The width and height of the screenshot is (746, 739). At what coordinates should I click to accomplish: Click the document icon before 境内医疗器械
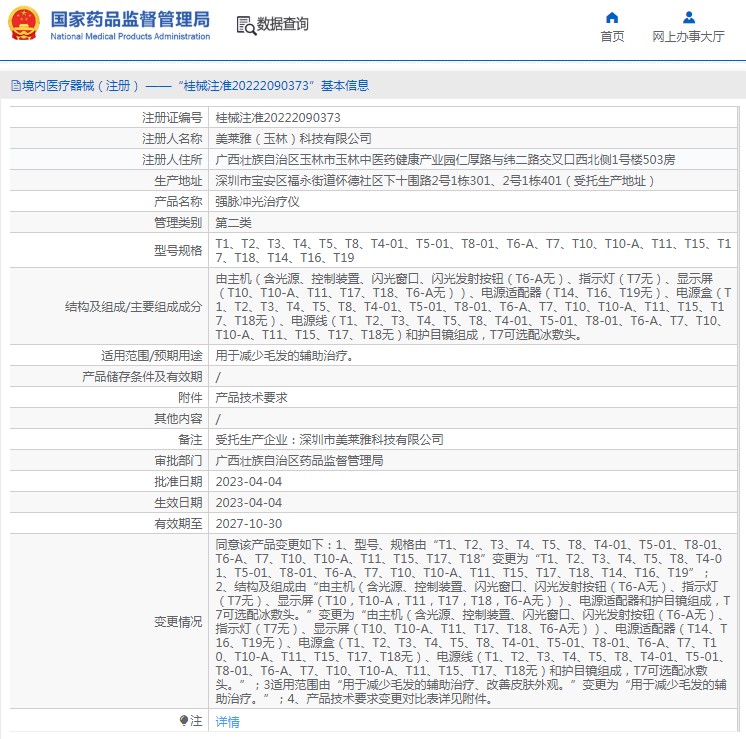[16, 86]
